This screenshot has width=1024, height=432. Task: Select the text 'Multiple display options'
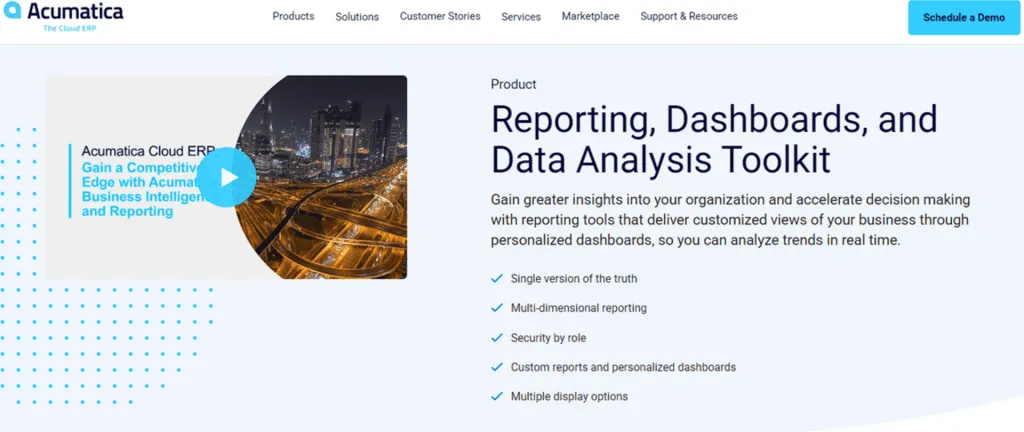pos(569,396)
